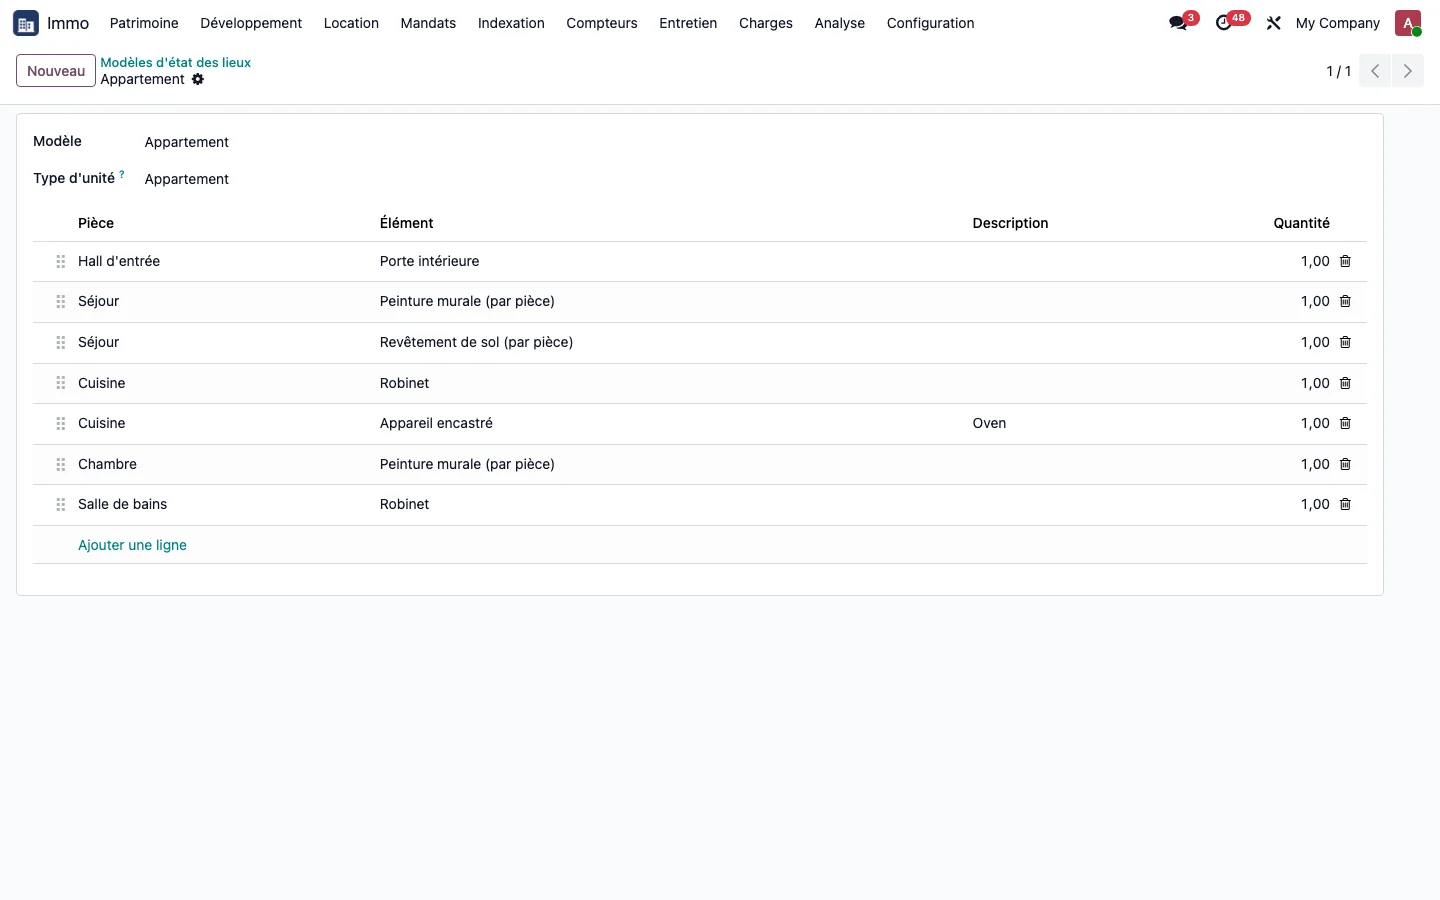Viewport: 1440px width, 900px height.
Task: Go to previous record arrow
Action: 1375,71
